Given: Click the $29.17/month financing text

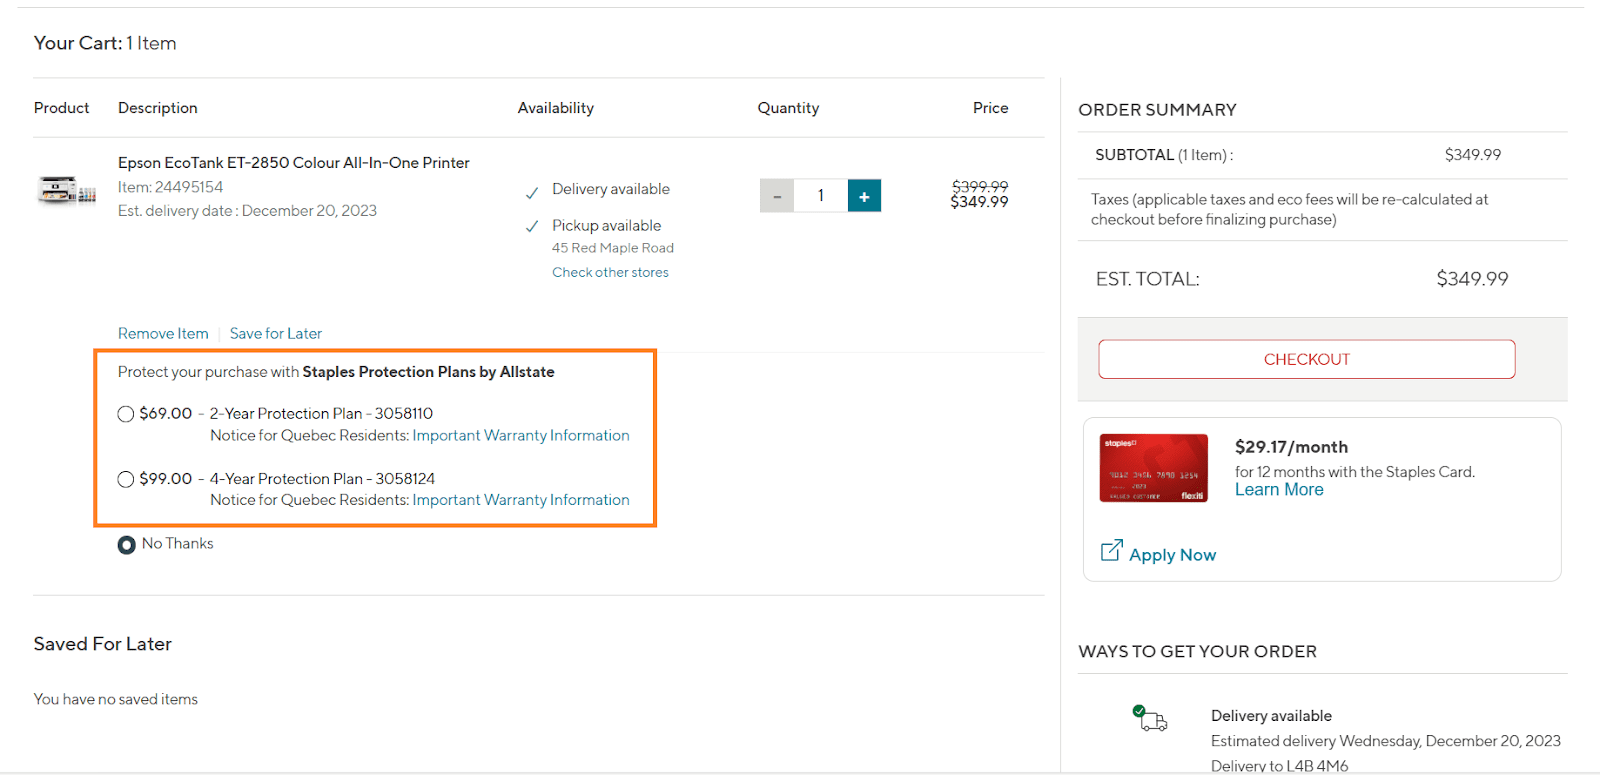Looking at the screenshot, I should point(1291,447).
